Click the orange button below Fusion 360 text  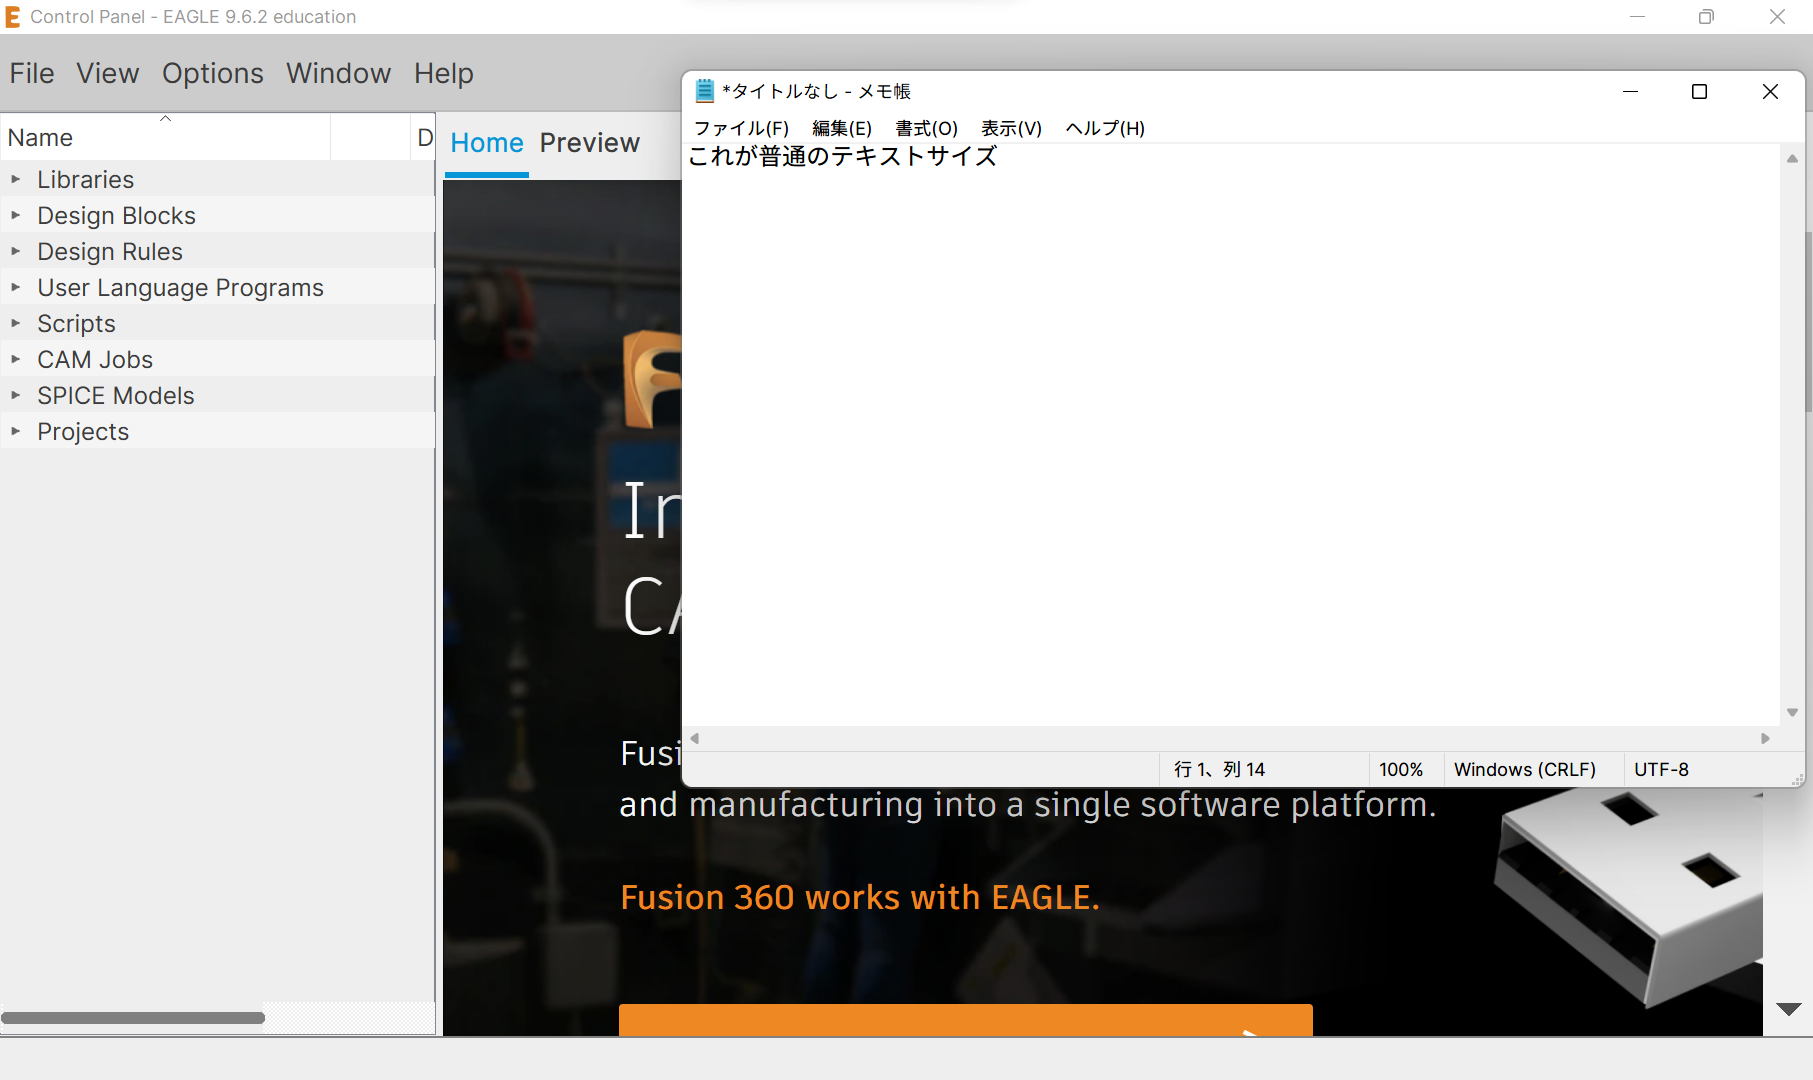click(x=965, y=1020)
